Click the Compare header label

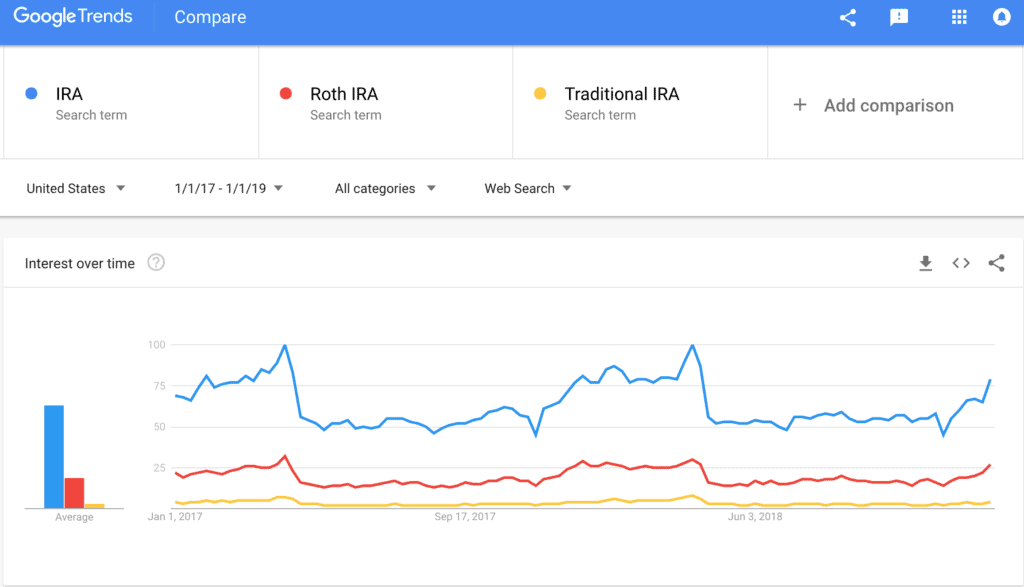click(x=210, y=17)
